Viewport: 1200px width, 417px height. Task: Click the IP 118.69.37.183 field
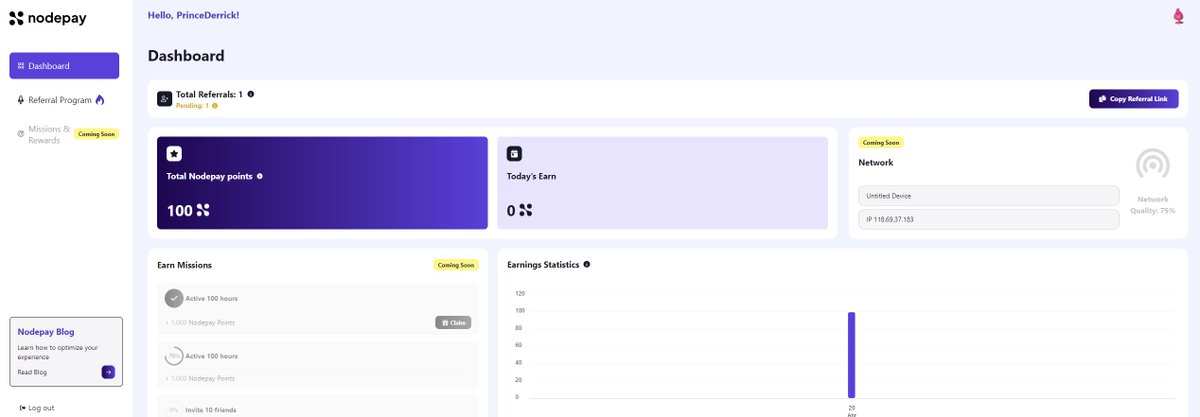click(988, 219)
